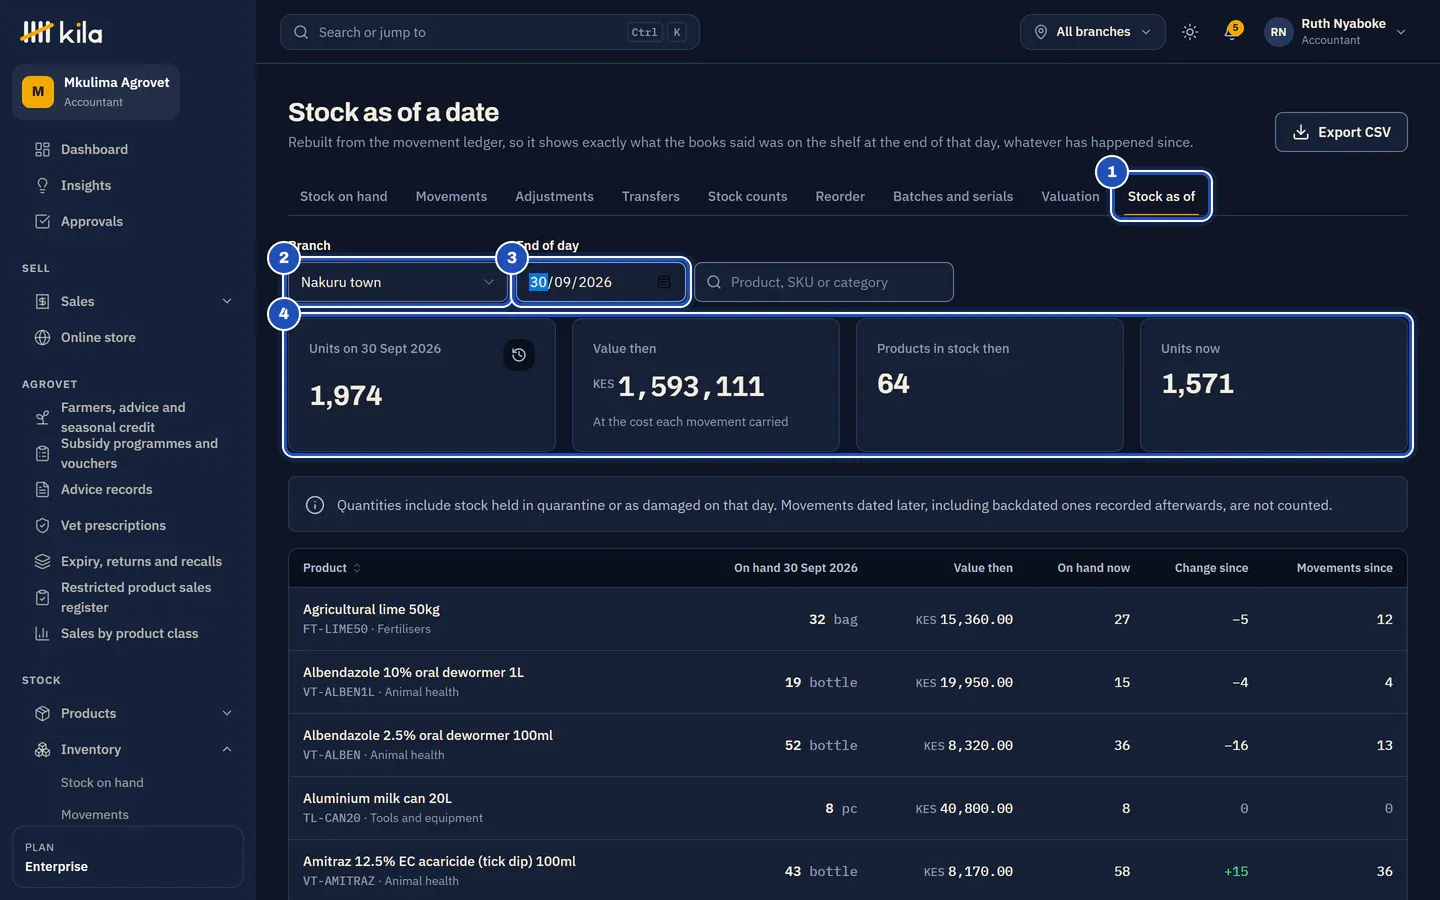1440x900 pixels.
Task: Sort by the Product column header
Action: point(332,568)
